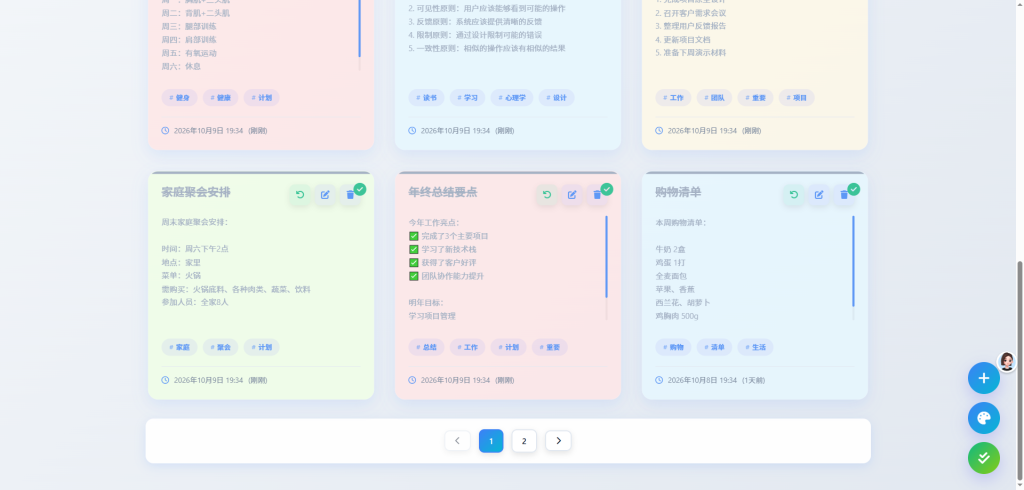Click the 购物 tag
The image size is (1024, 490).
673,347
